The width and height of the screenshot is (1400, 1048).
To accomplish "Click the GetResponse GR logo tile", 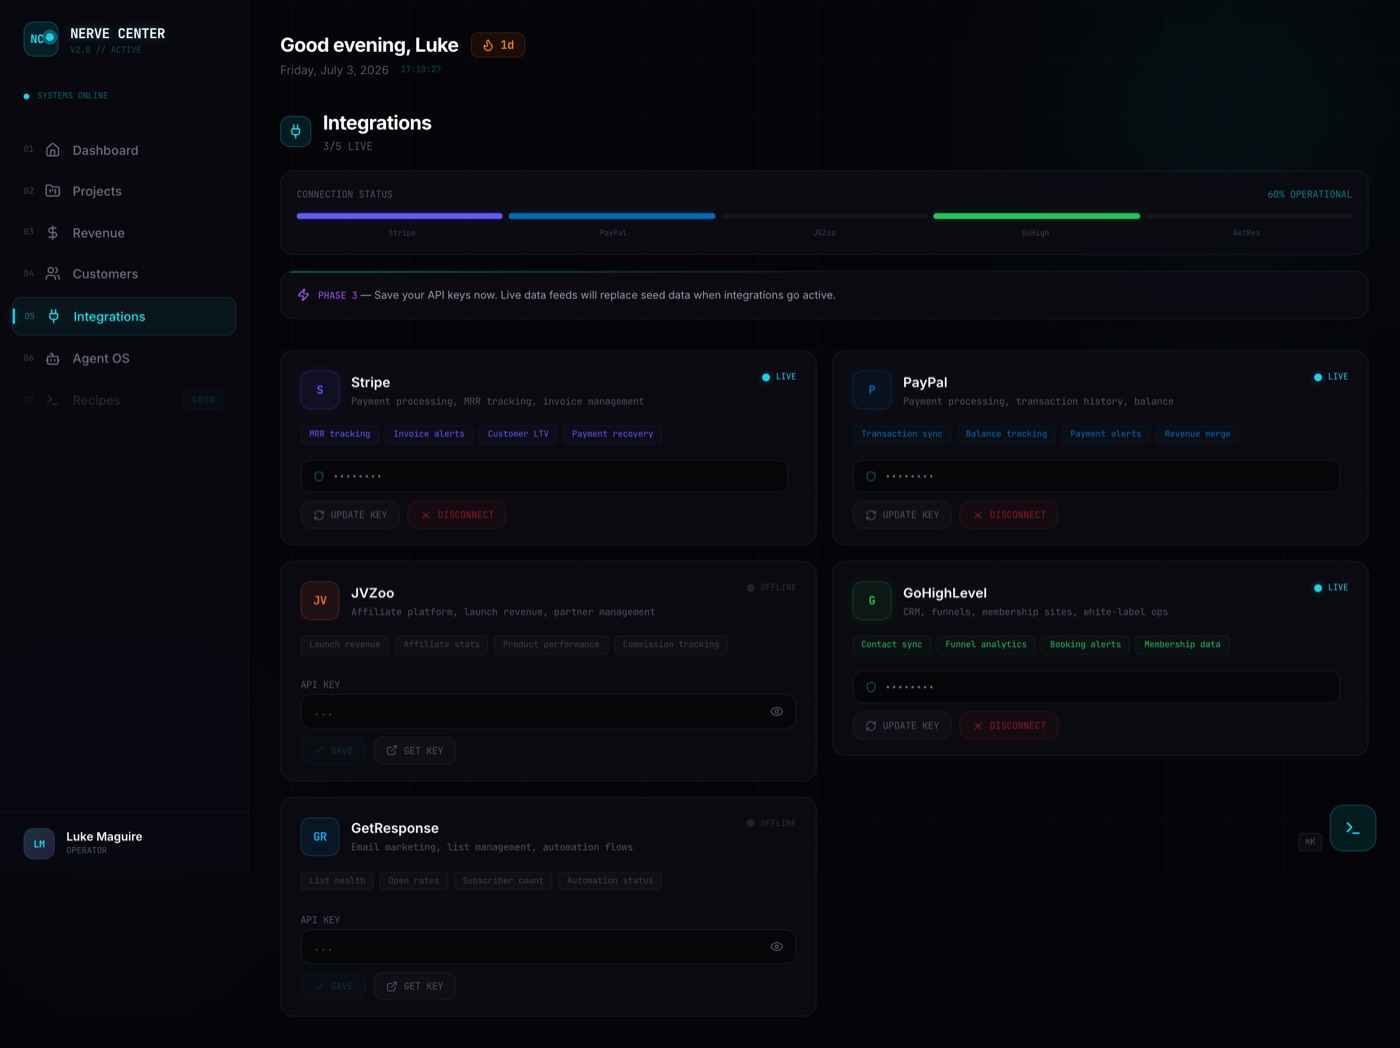I will pyautogui.click(x=320, y=837).
